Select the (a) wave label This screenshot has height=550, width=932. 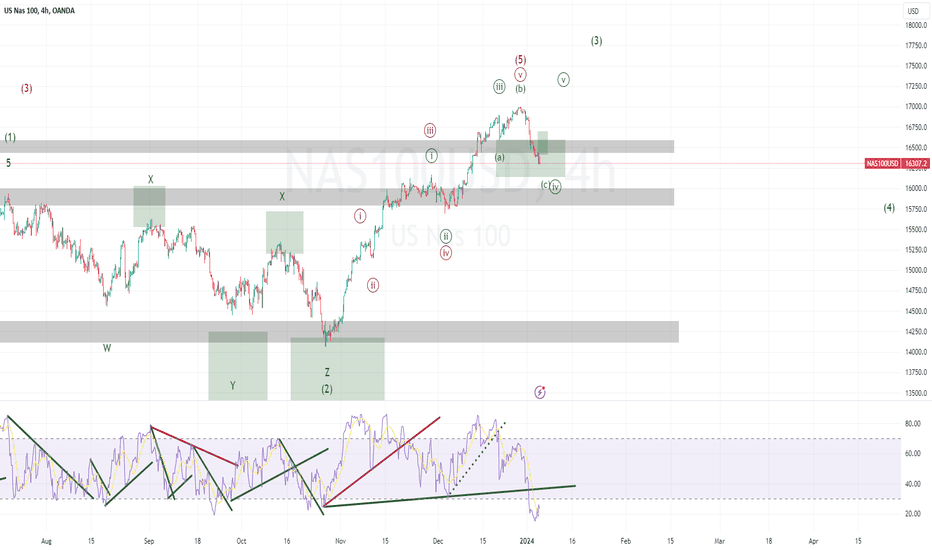click(x=500, y=157)
